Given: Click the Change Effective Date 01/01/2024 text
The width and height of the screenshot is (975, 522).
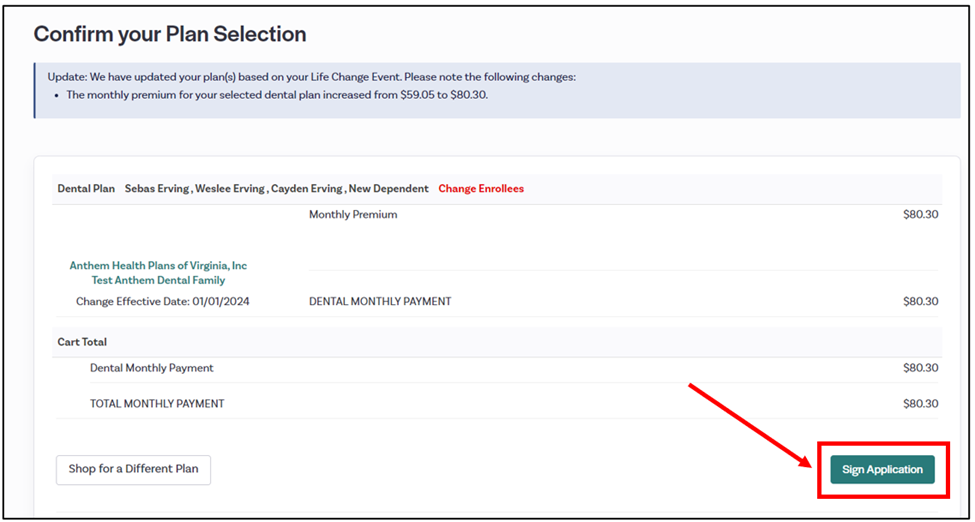Looking at the screenshot, I should (162, 301).
